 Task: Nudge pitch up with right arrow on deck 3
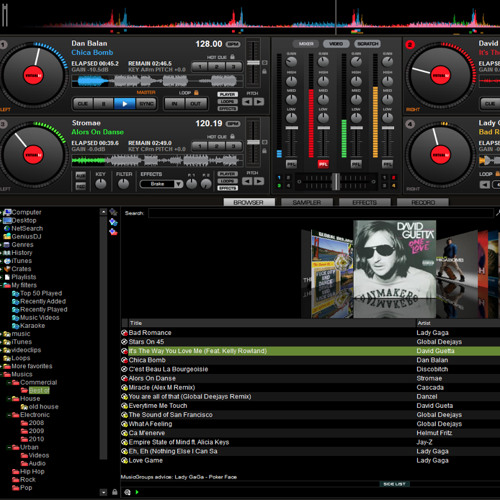(x=259, y=181)
